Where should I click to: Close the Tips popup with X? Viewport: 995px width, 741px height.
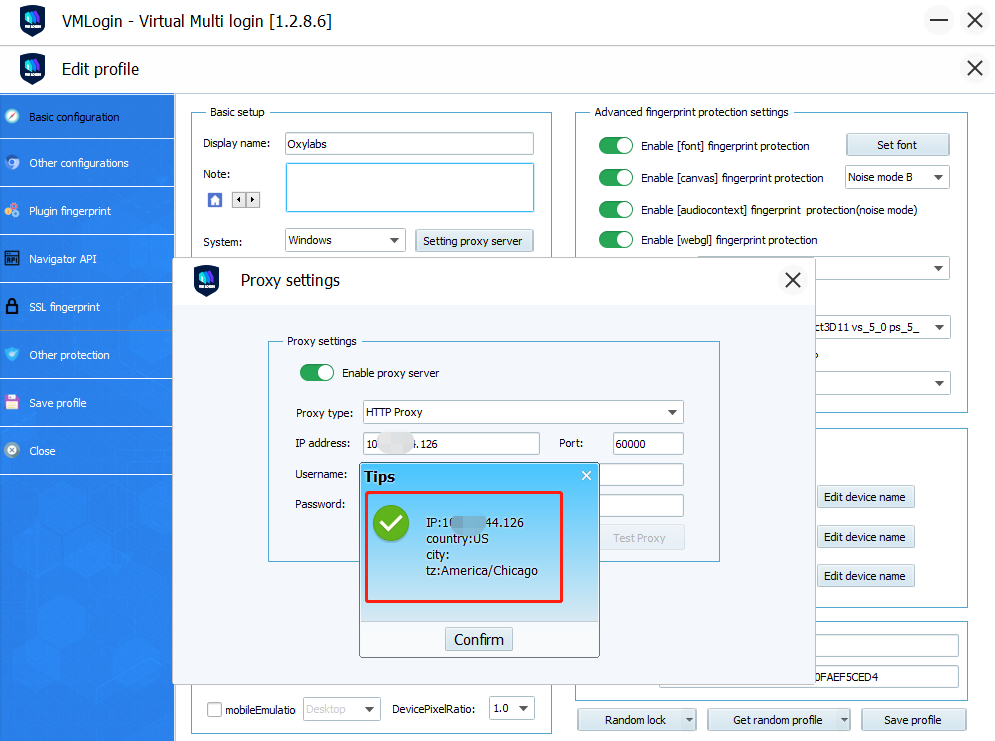click(586, 475)
